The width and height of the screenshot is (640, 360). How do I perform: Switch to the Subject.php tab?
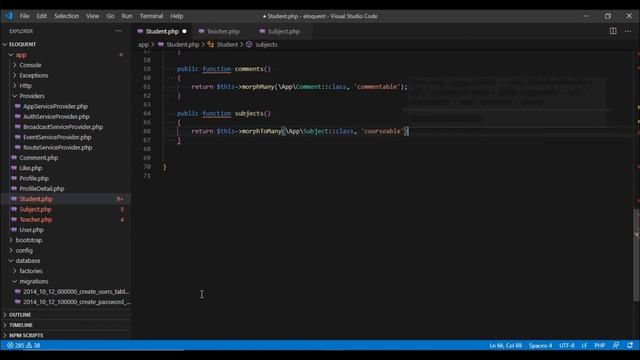click(284, 31)
